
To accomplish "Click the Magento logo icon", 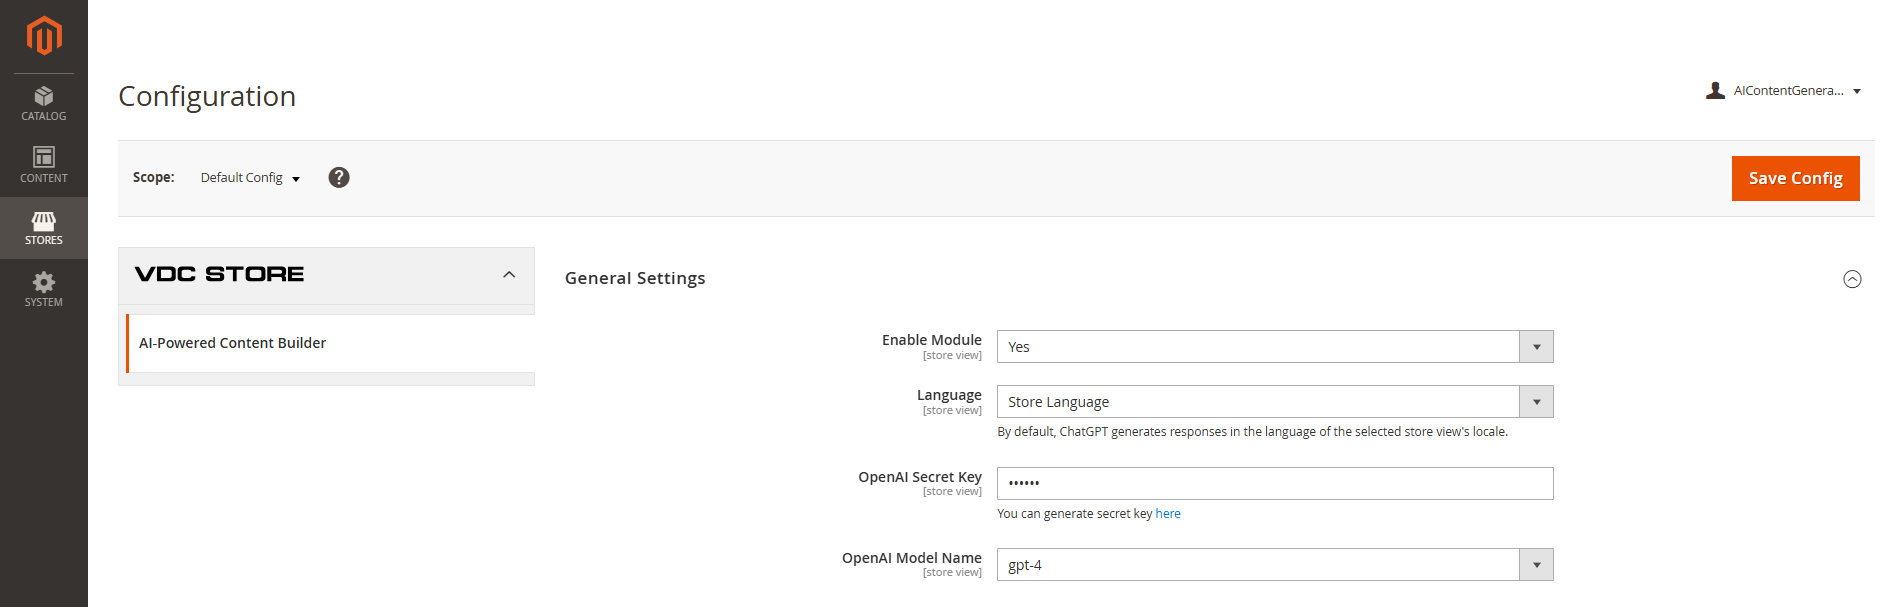I will click(44, 36).
